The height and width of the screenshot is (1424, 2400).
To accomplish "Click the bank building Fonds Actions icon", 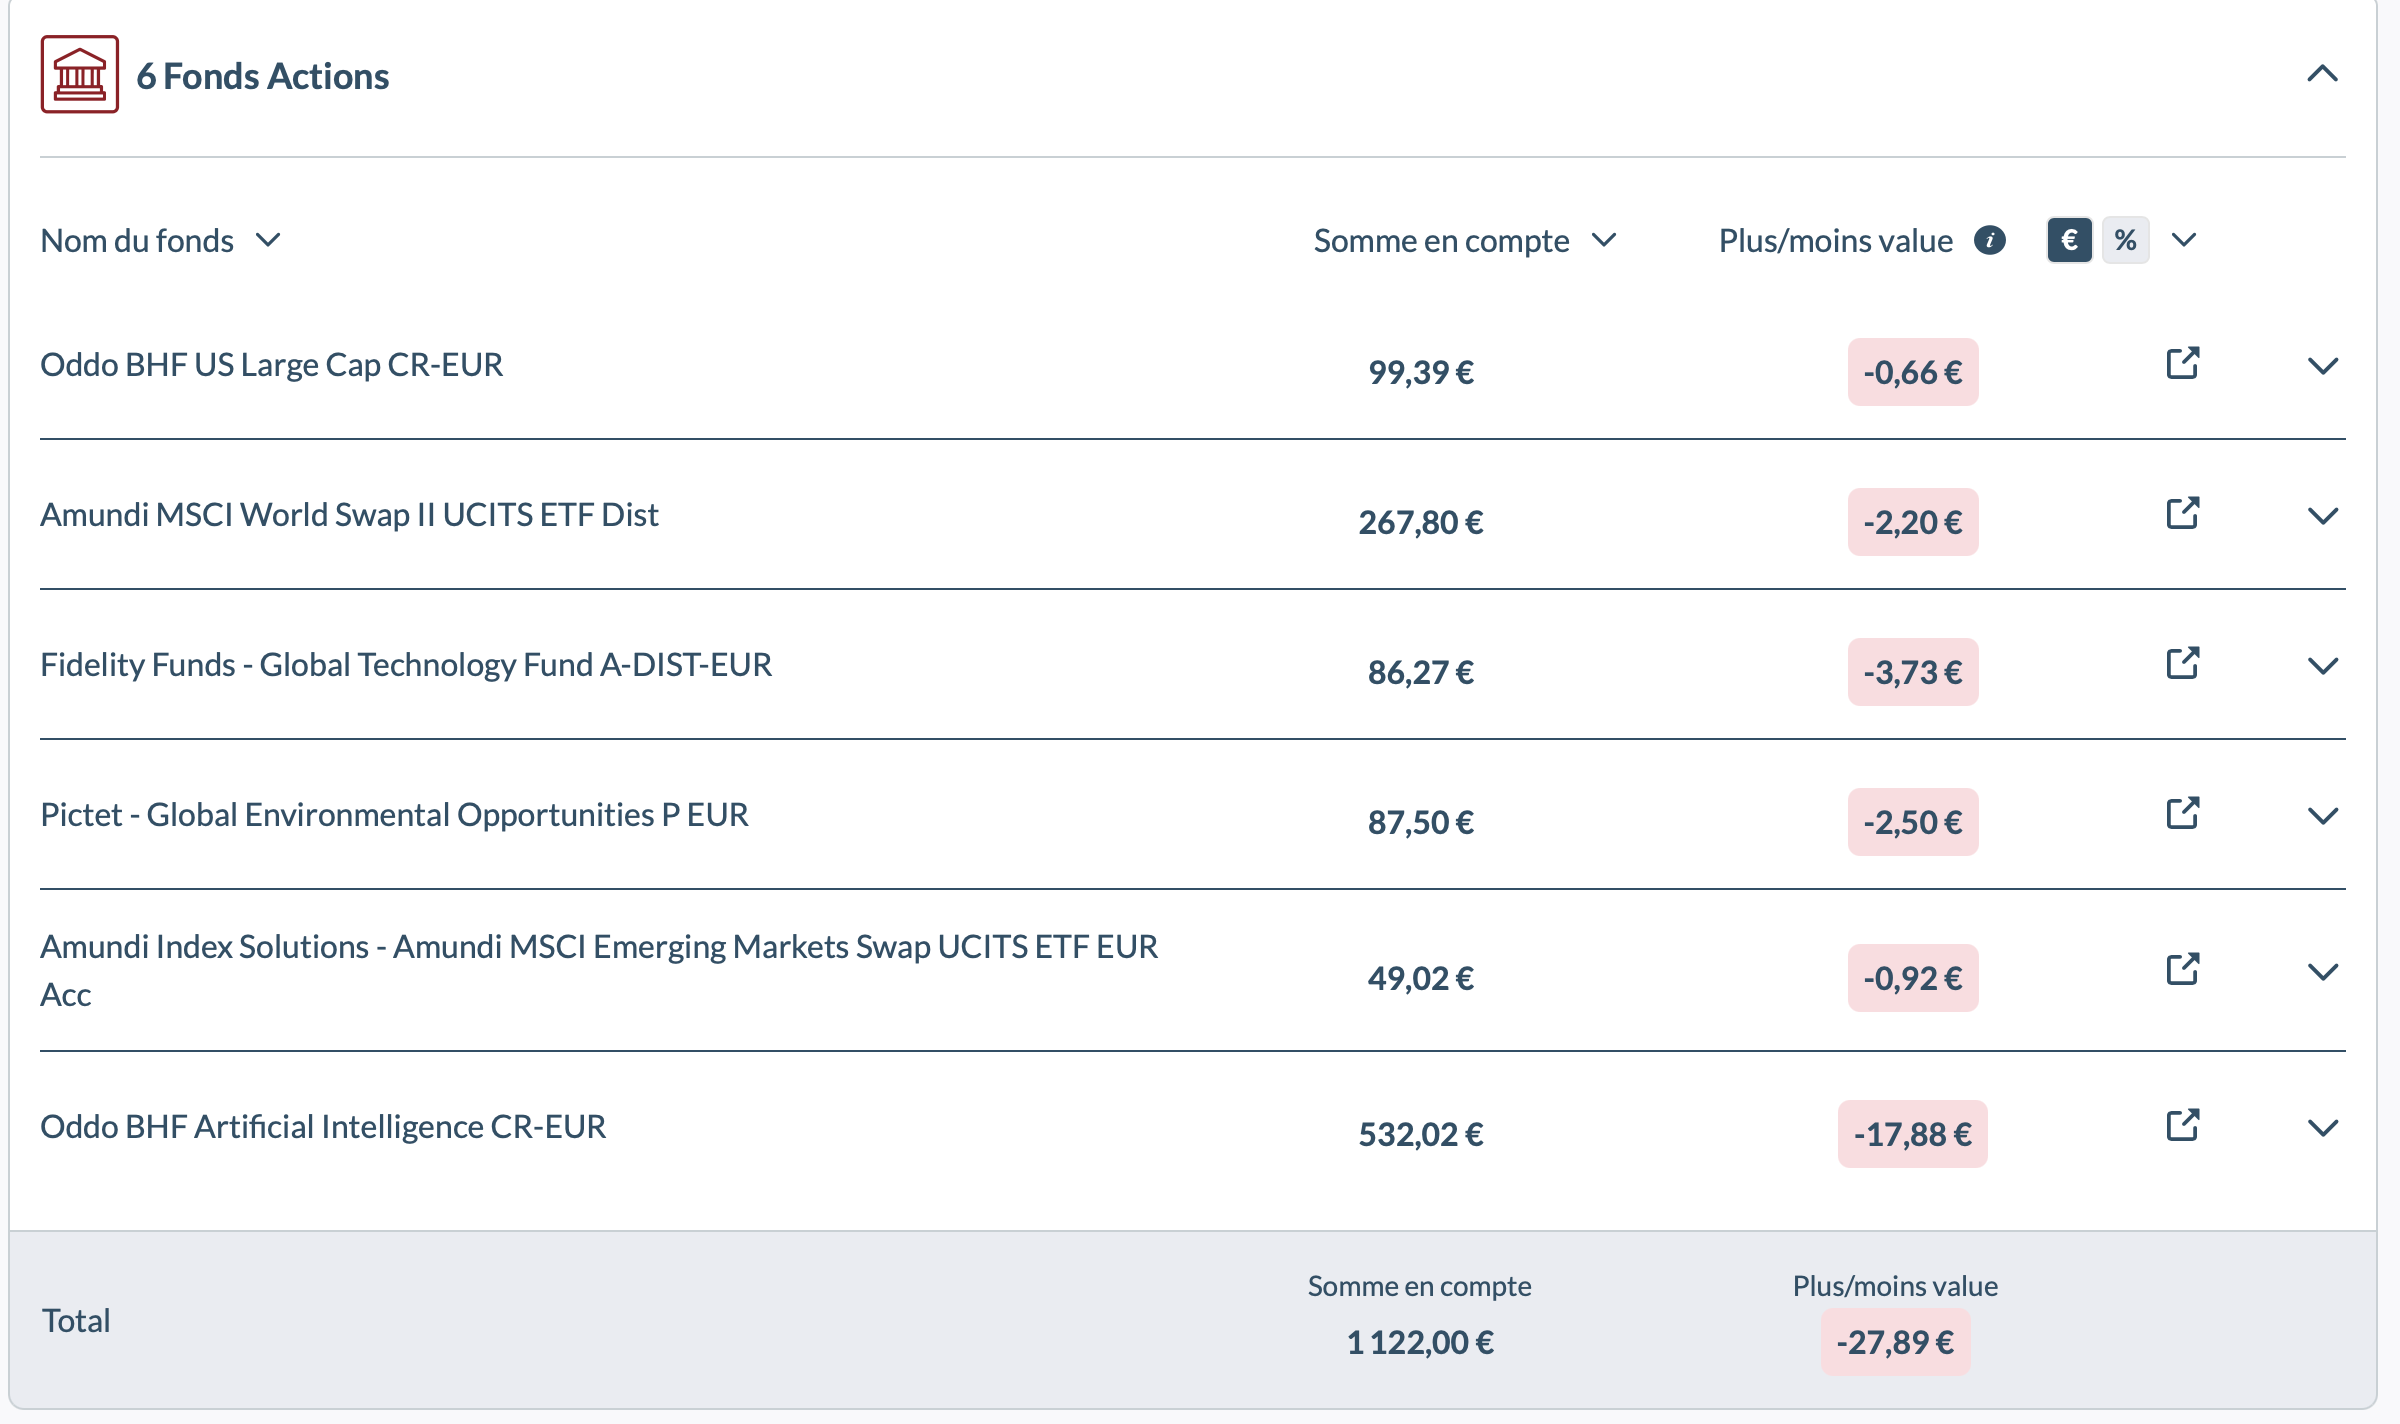I will (x=80, y=74).
